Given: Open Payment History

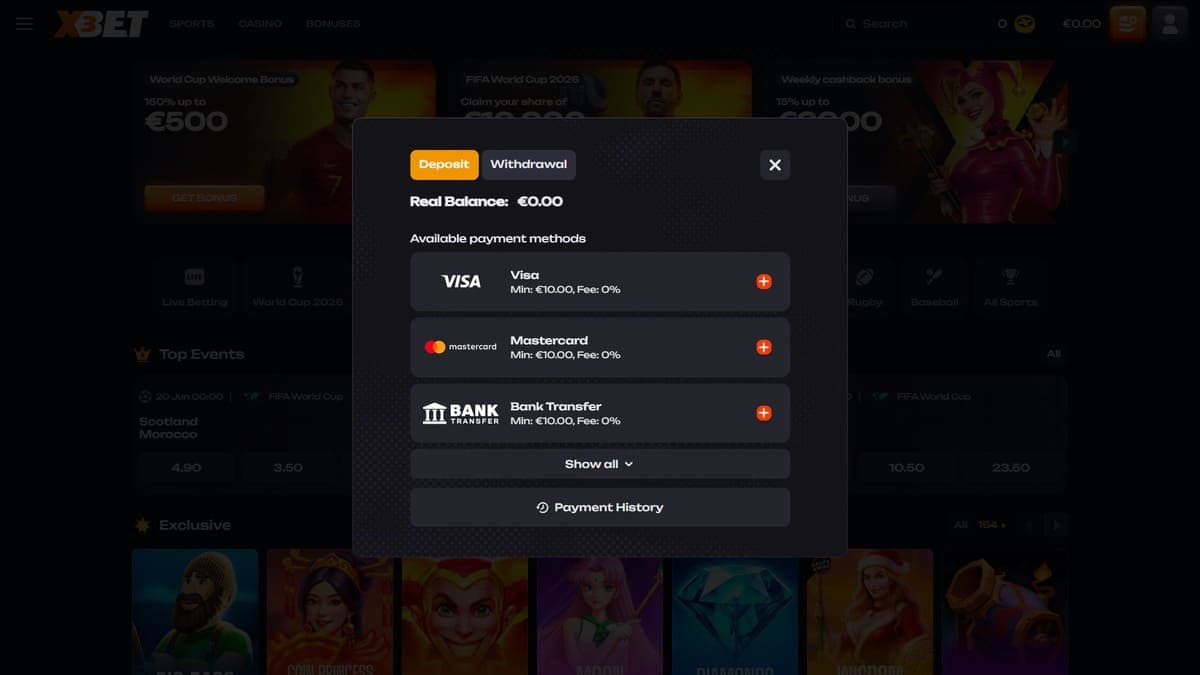Looking at the screenshot, I should (600, 507).
